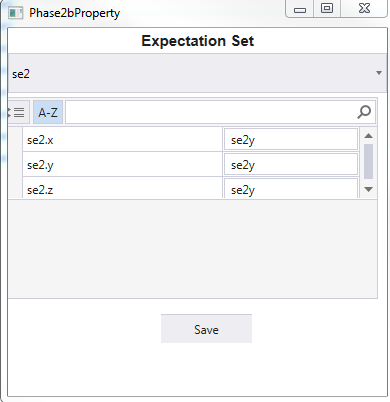The height and width of the screenshot is (402, 390).
Task: Click the Phase2bProperty window icon
Action: 15,13
